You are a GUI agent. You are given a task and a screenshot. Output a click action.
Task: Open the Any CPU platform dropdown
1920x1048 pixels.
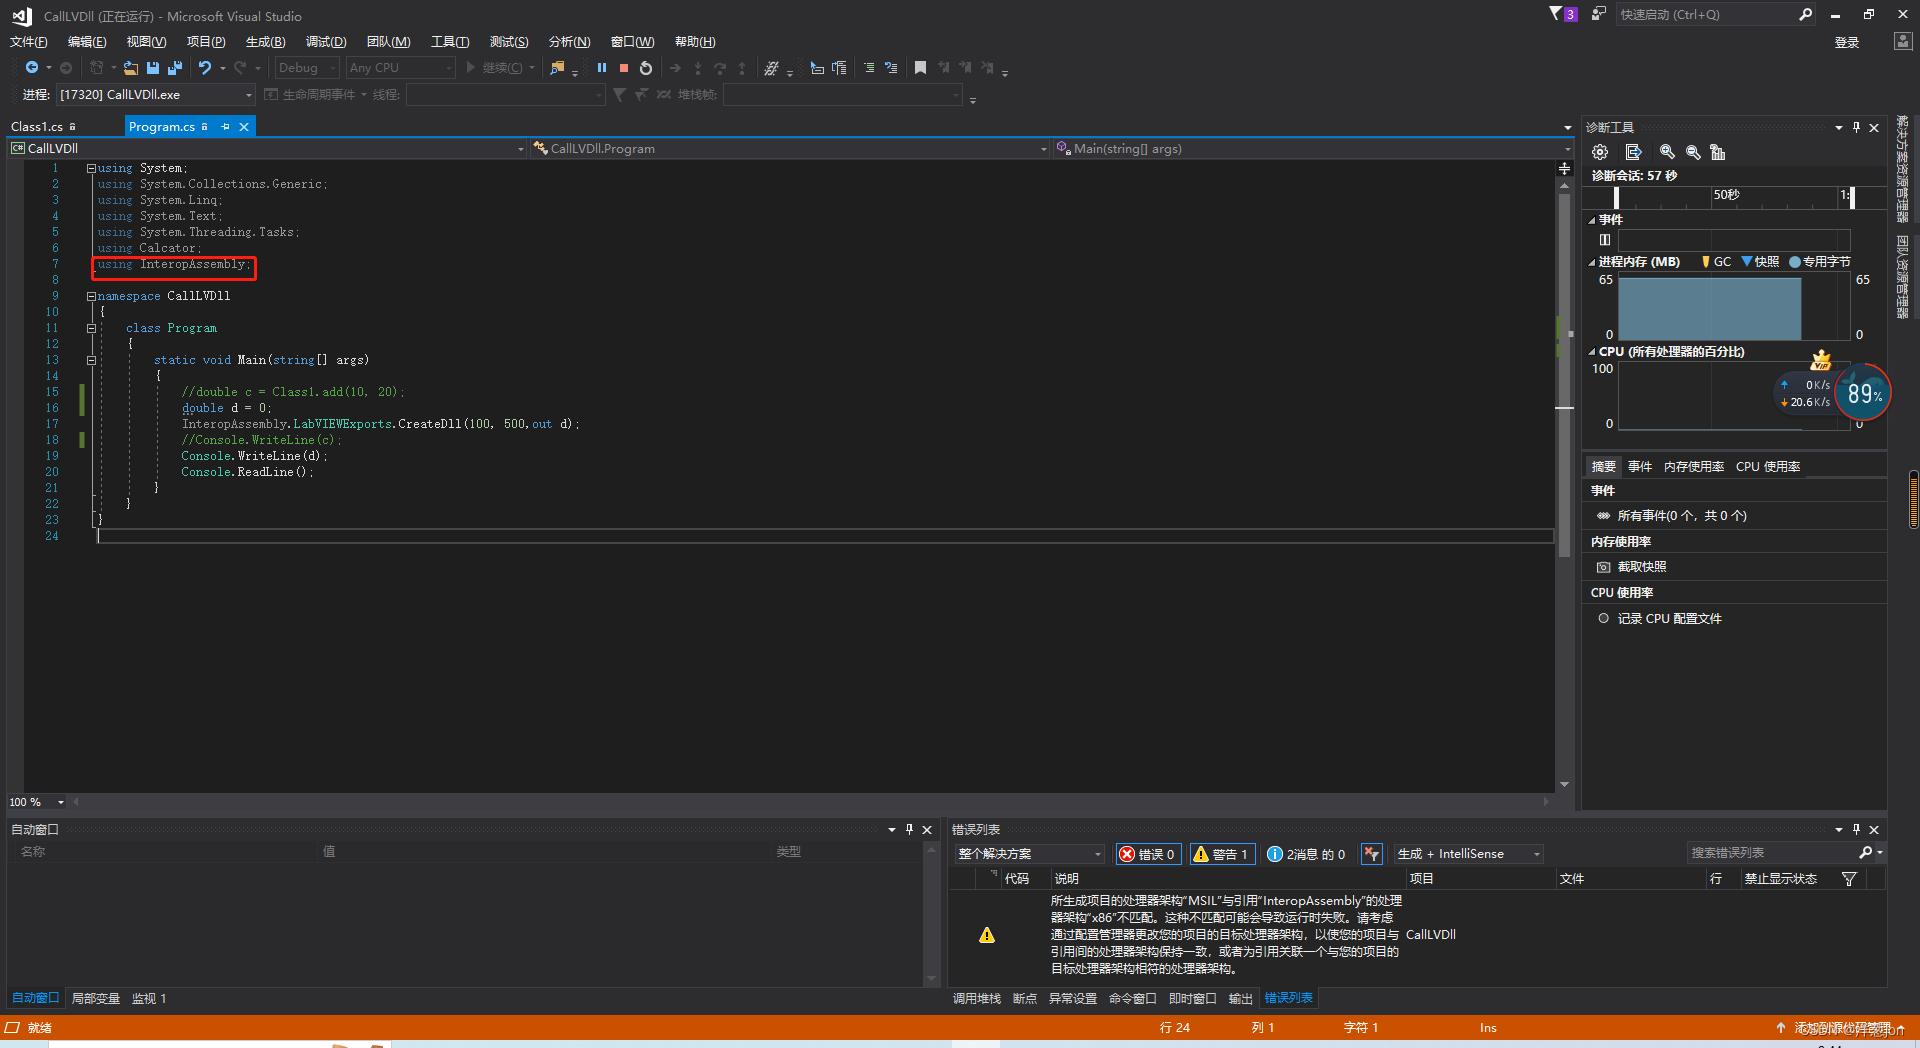coord(400,68)
